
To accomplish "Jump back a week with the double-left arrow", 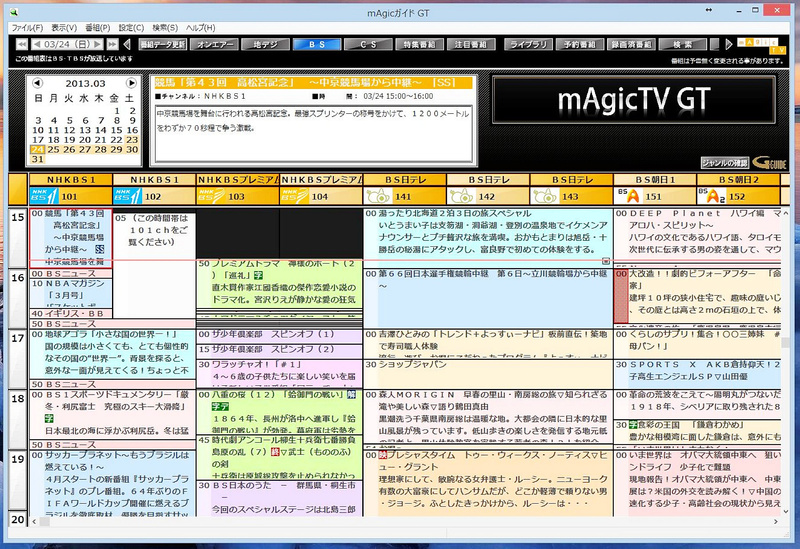I will pyautogui.click(x=21, y=44).
